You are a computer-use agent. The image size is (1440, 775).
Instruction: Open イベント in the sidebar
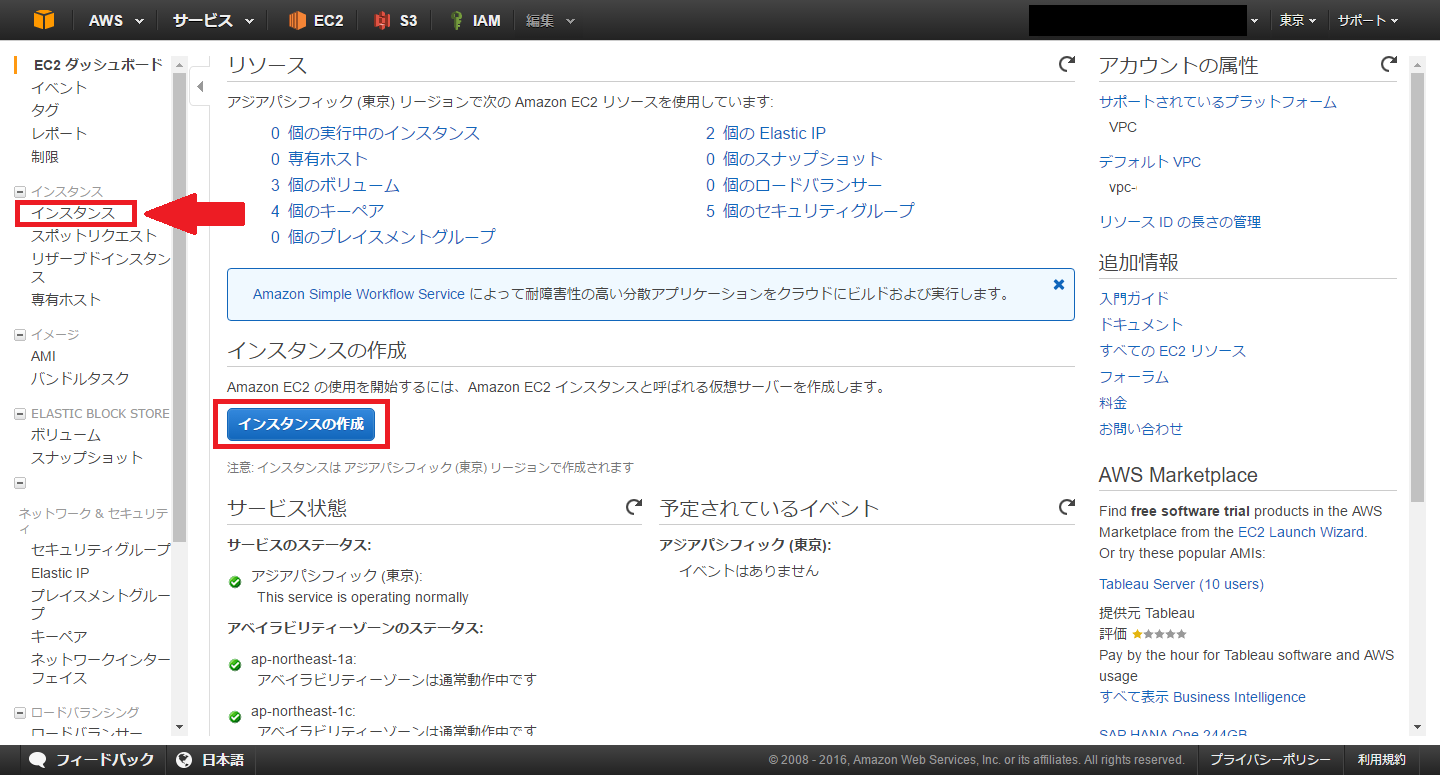[x=59, y=88]
